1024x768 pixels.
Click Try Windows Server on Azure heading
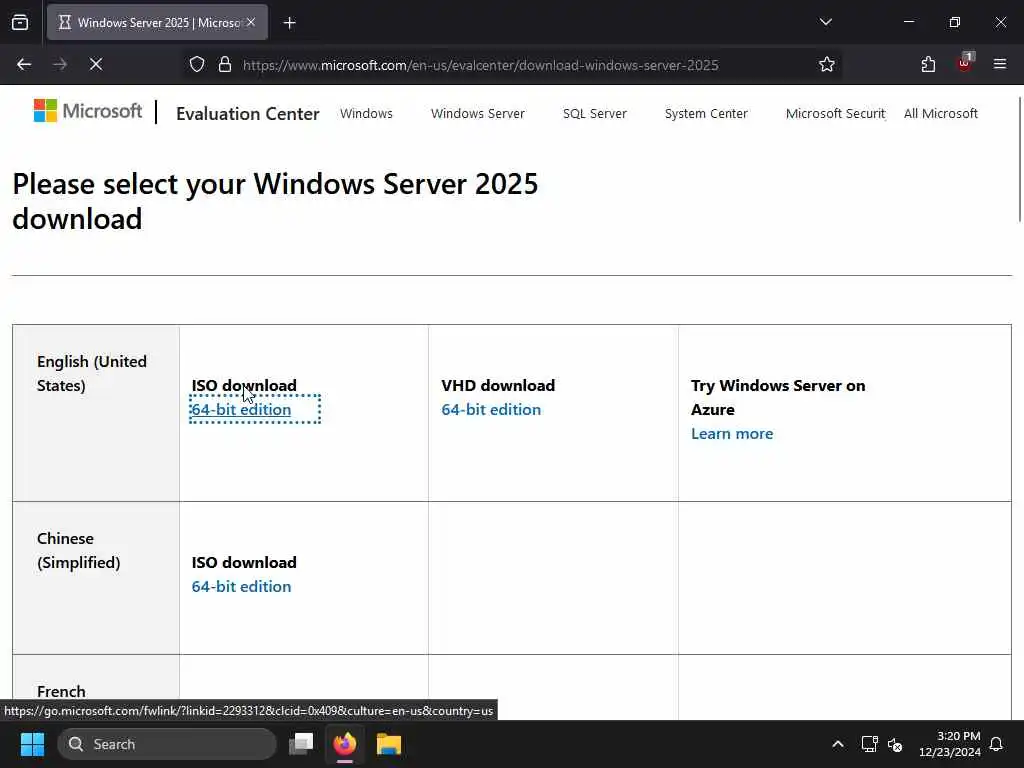778,397
